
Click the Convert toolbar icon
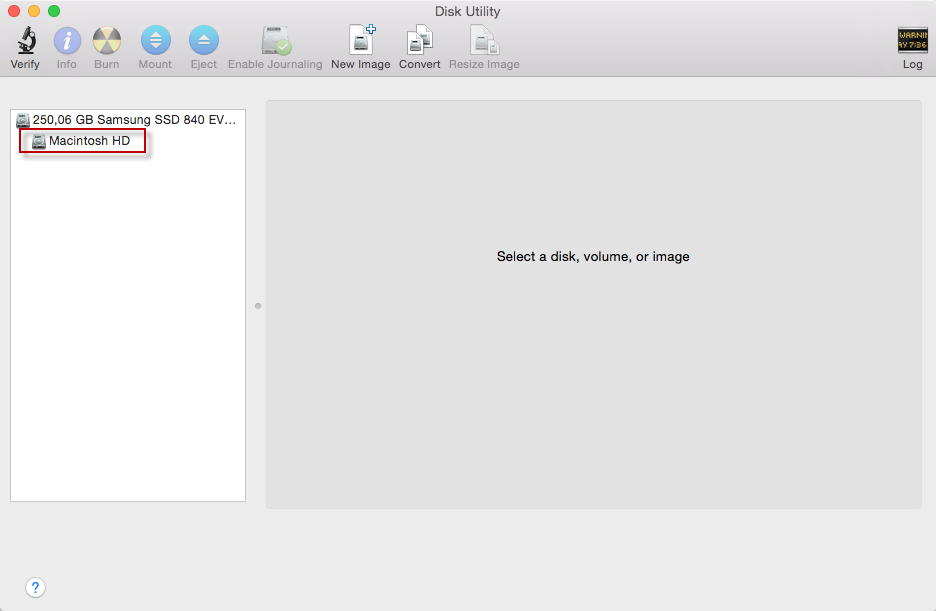pyautogui.click(x=420, y=40)
